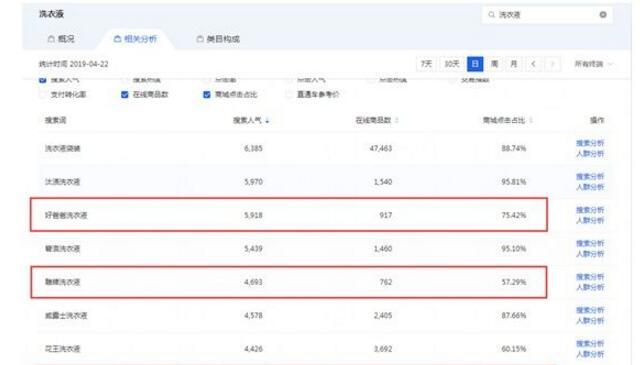Click the icon on the 概况 tab
Viewport: 640px width, 365px height.
[x=51, y=39]
